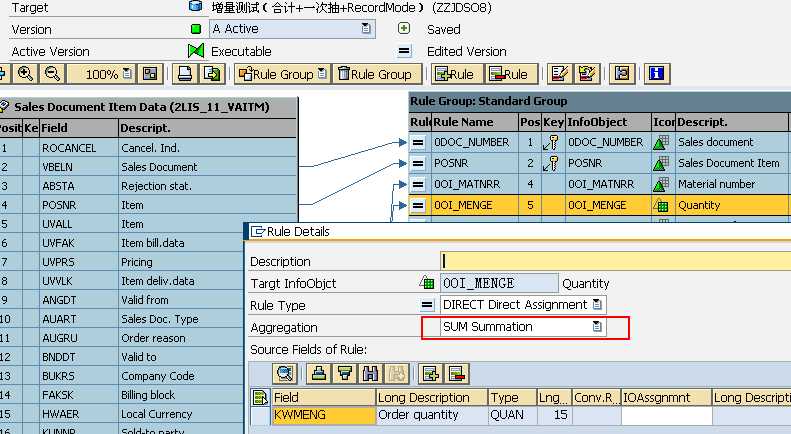Click the 'Material number' description cell

pos(731,185)
